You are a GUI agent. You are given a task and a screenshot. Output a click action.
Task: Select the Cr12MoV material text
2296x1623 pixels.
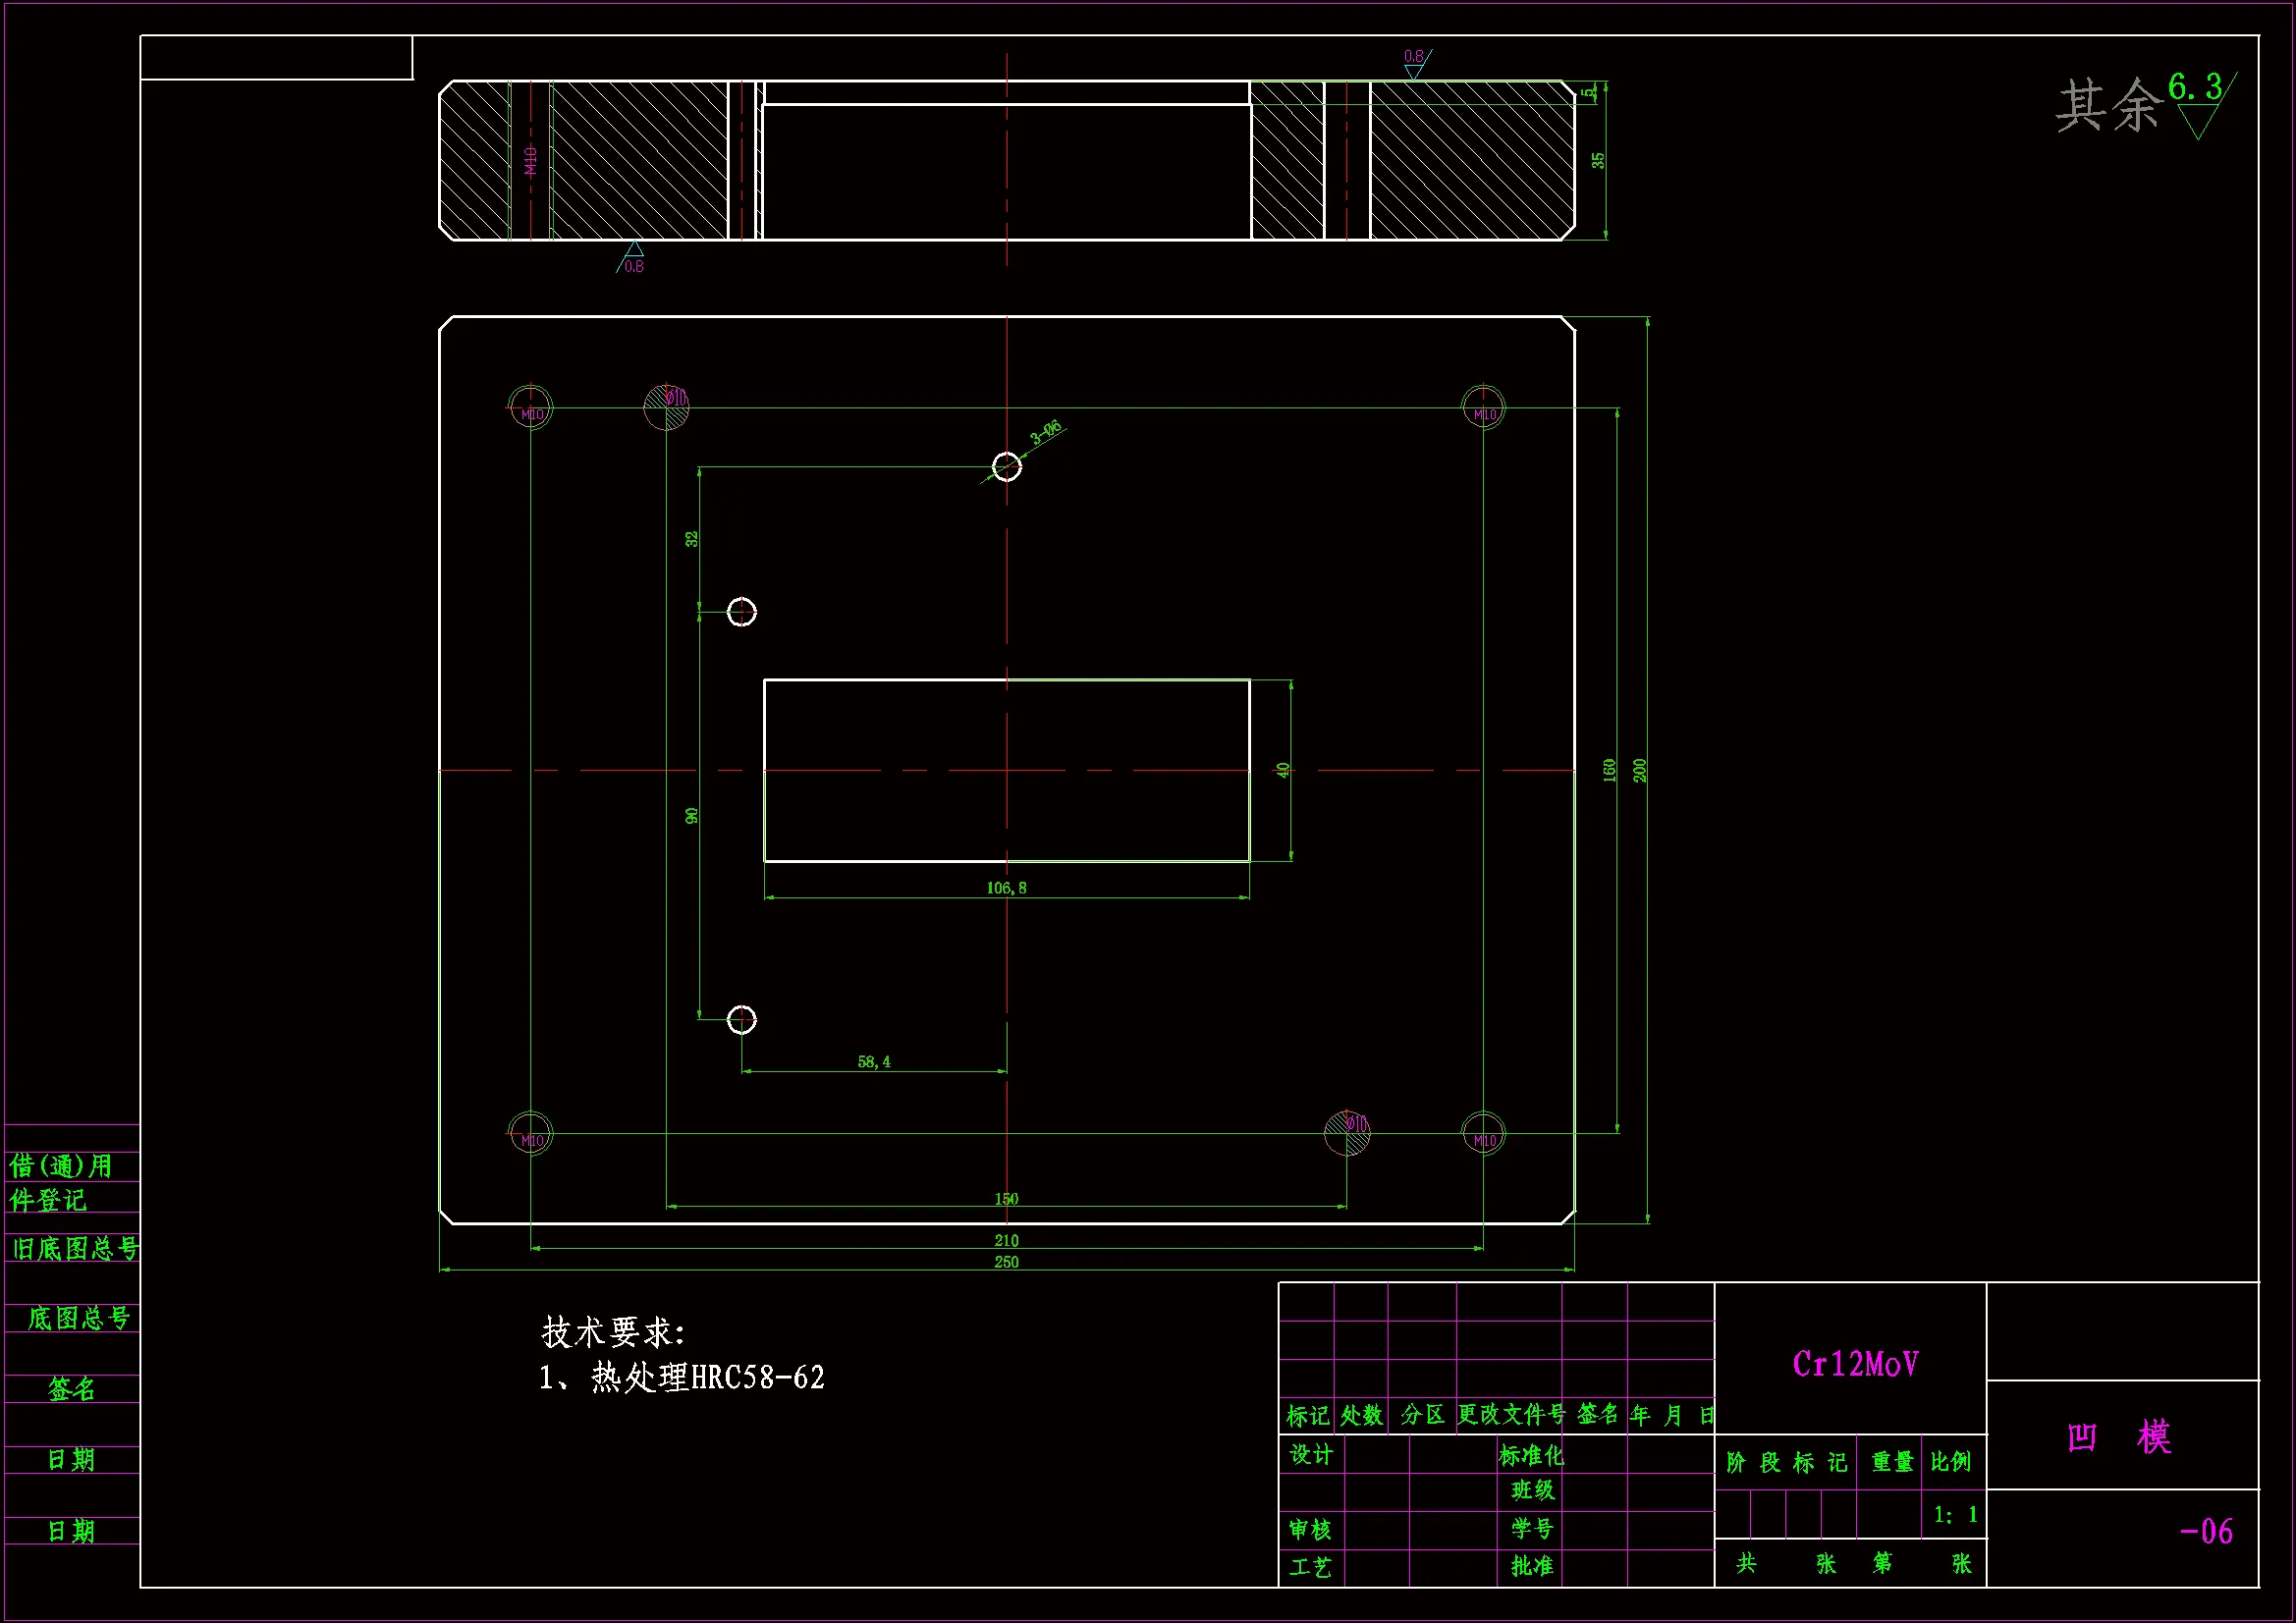(1855, 1365)
